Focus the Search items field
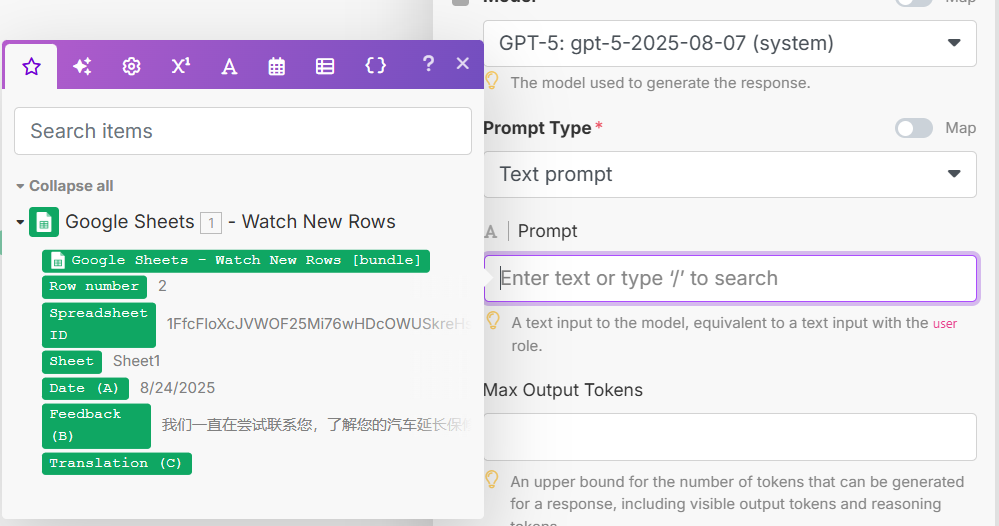The height and width of the screenshot is (526, 999). pos(243,131)
